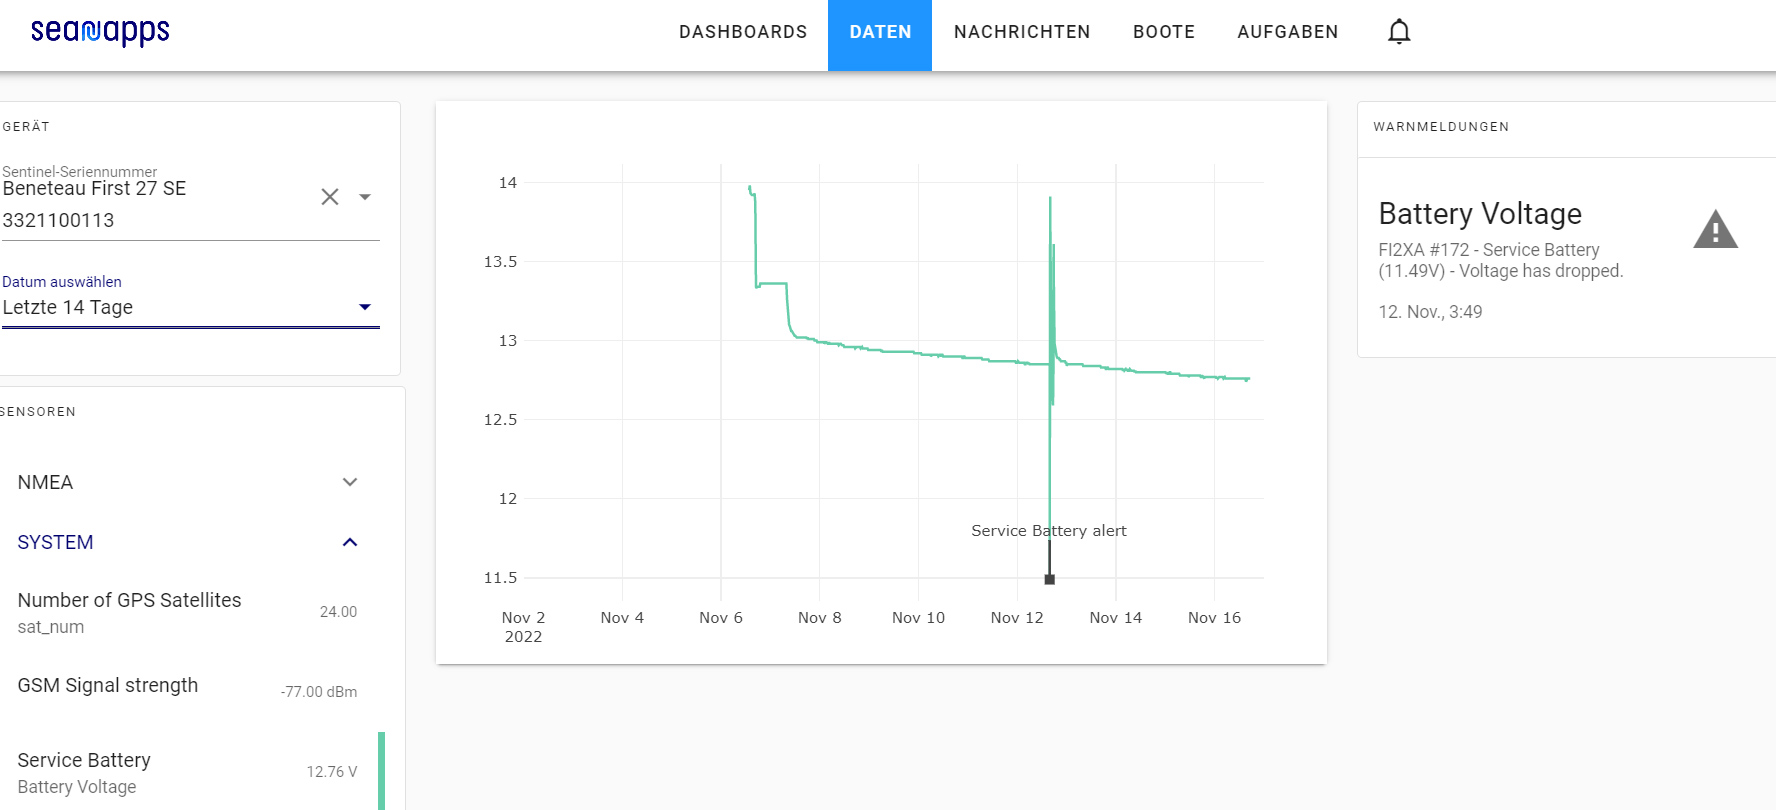Open the Aufgaben tab

pos(1287,32)
